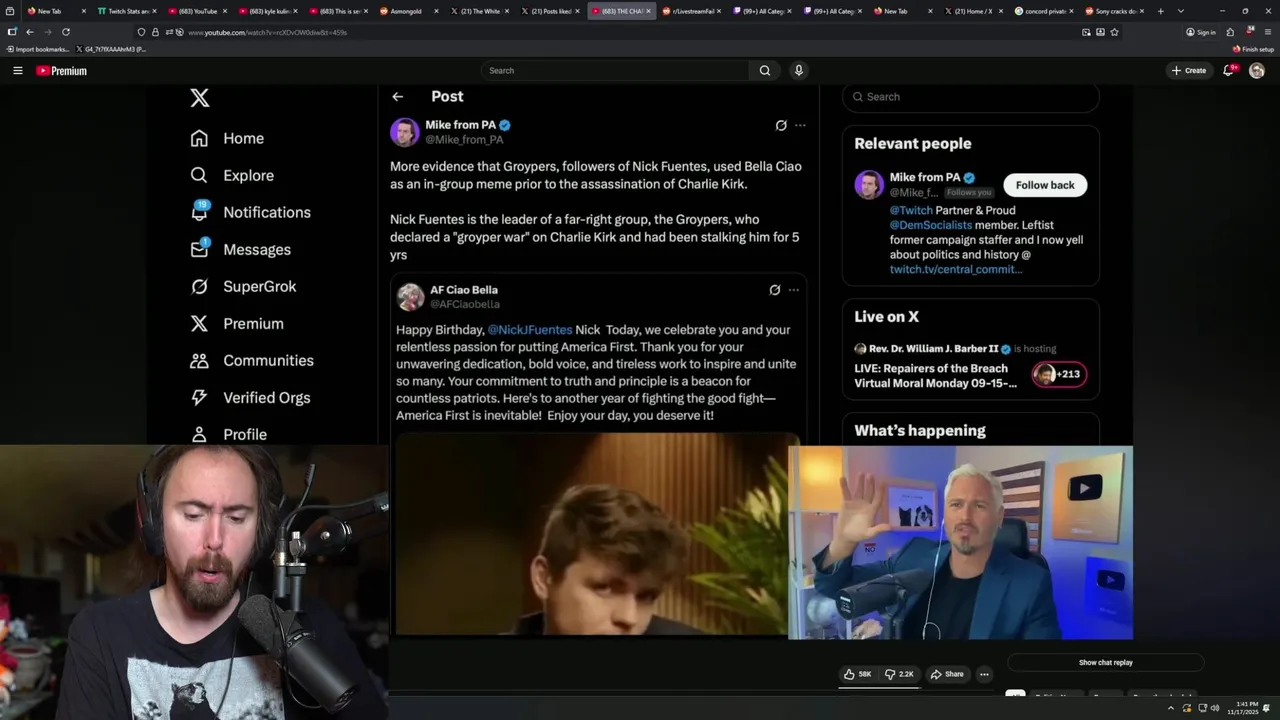Image resolution: width=1280 pixels, height=720 pixels.
Task: Click AF Ciao Bella account name
Action: (463, 290)
